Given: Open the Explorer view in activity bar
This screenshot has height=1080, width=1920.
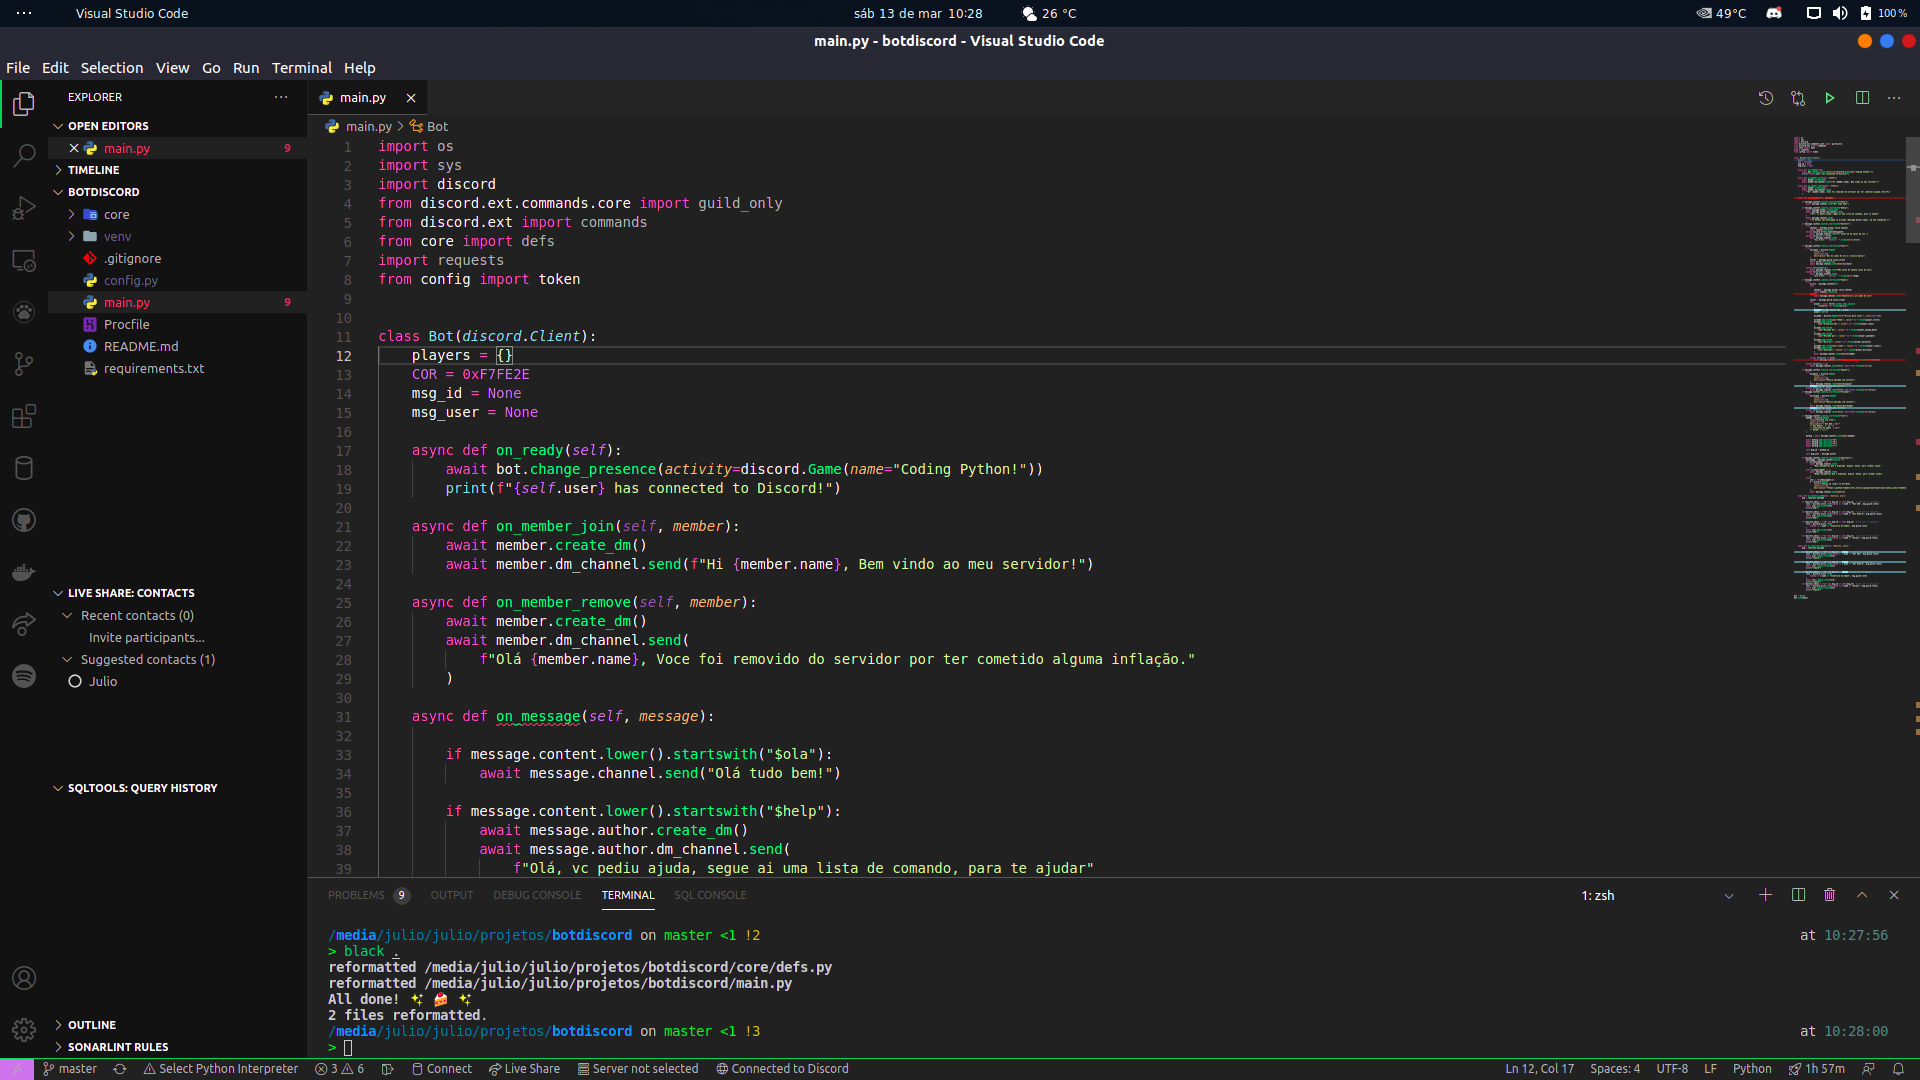Looking at the screenshot, I should click(x=24, y=104).
